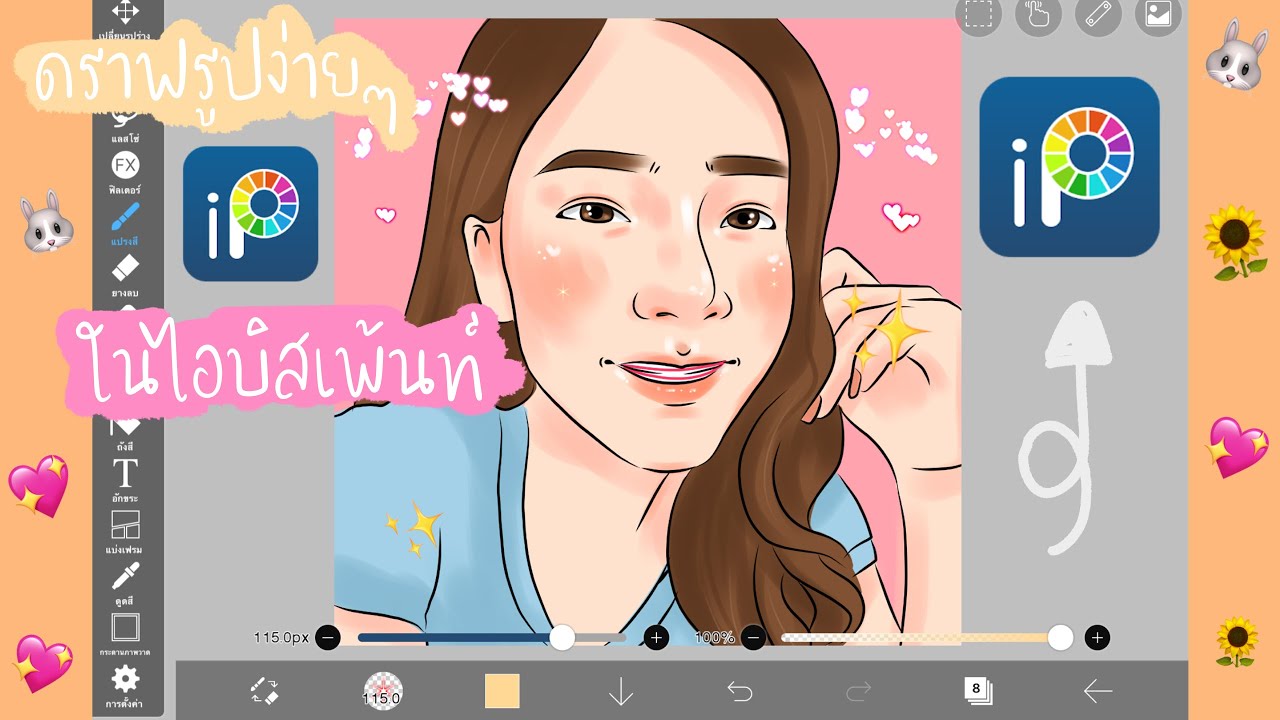The width and height of the screenshot is (1280, 720).
Task: Open the FX Filter tool
Action: [x=125, y=165]
